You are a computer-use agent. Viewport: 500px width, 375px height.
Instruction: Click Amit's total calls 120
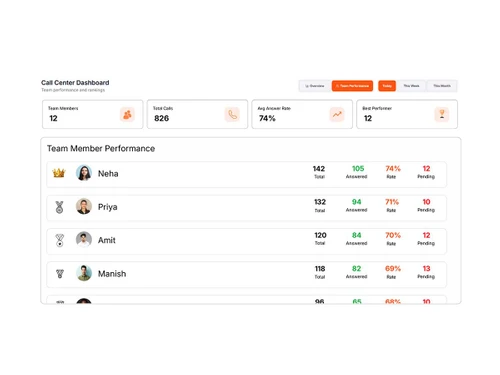[320, 235]
